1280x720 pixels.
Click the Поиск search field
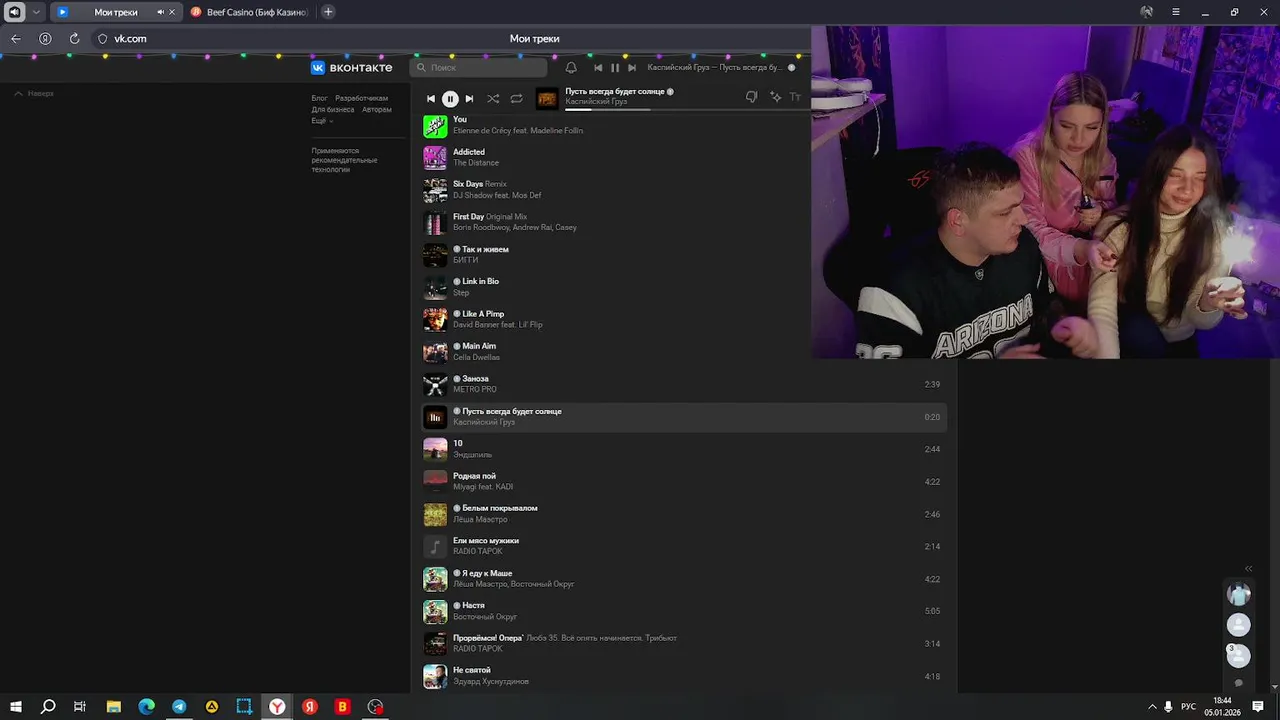pyautogui.click(x=478, y=68)
